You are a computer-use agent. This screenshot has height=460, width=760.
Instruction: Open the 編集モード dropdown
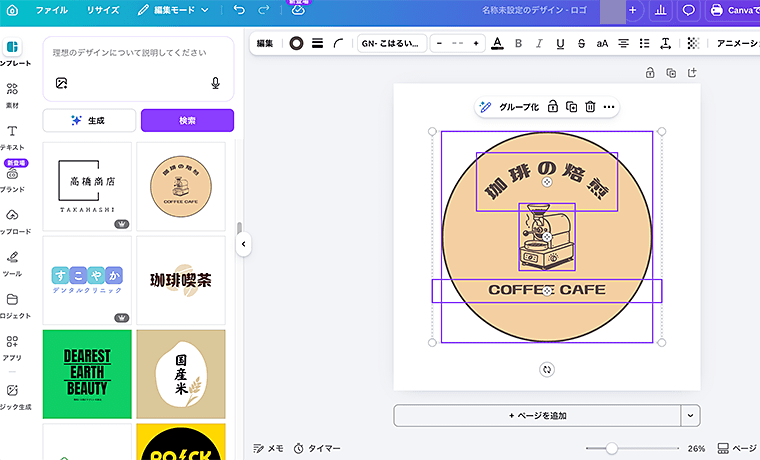(173, 10)
